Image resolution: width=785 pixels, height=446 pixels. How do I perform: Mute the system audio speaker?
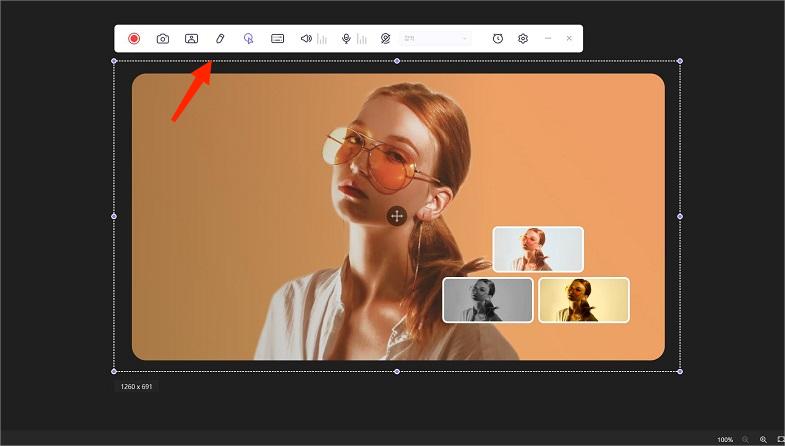click(x=306, y=39)
